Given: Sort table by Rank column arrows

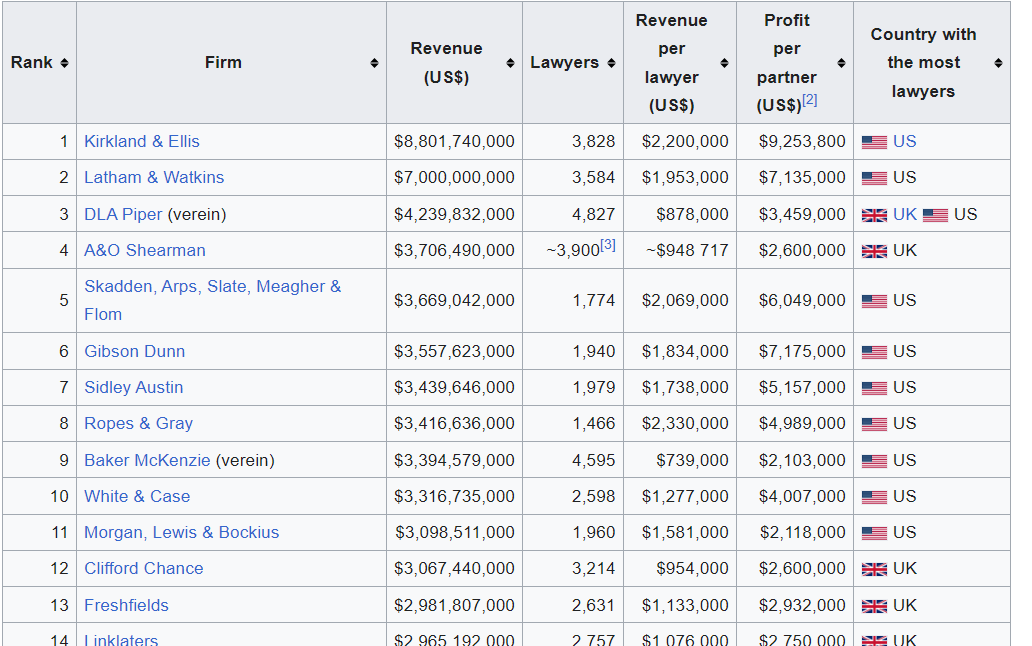Looking at the screenshot, I should click(64, 63).
